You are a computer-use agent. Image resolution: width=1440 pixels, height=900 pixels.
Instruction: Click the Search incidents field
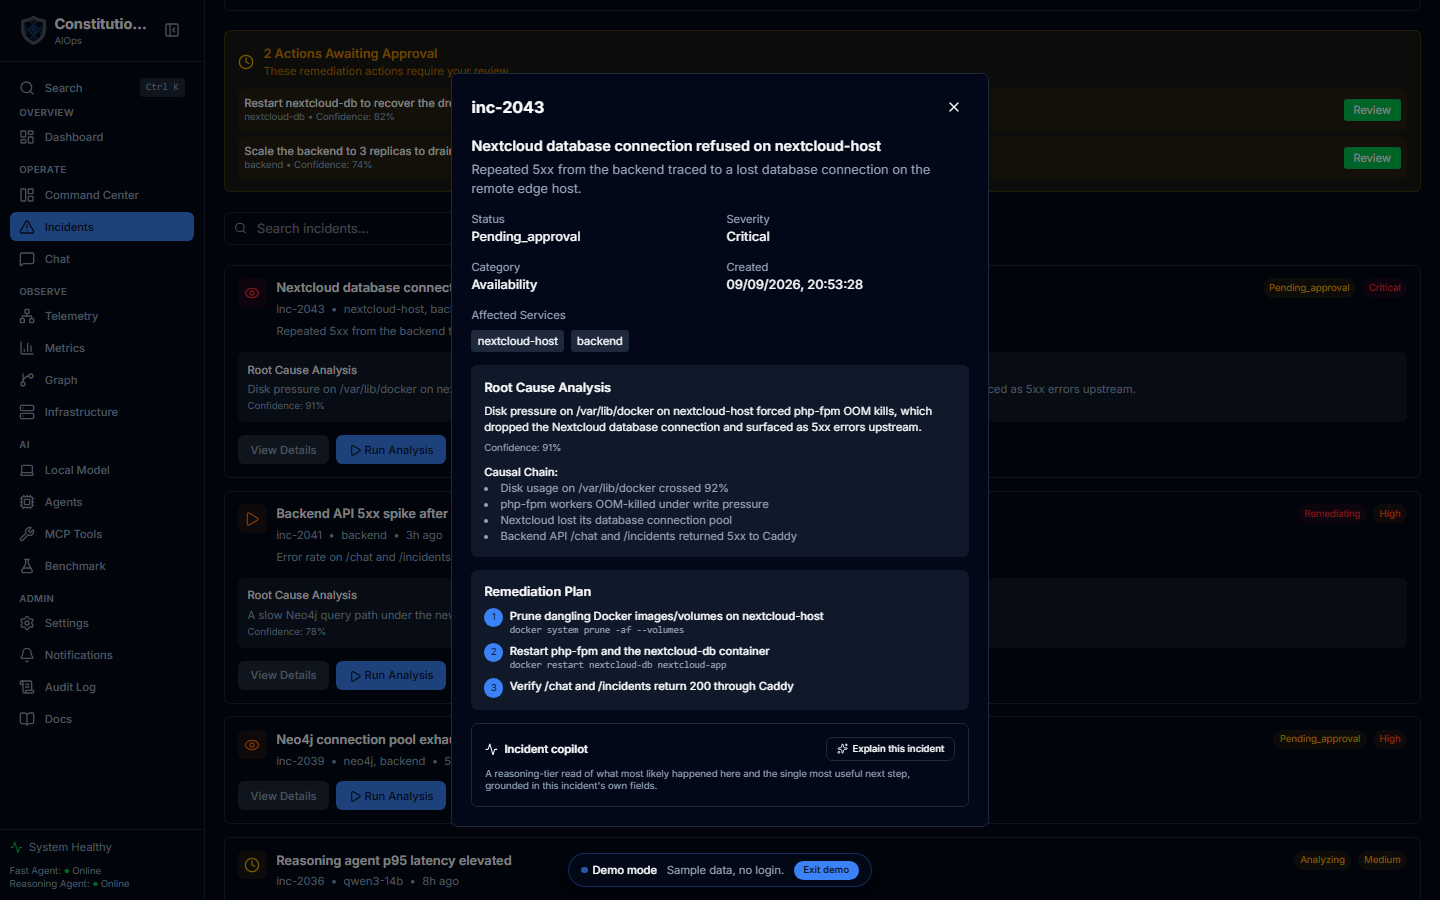click(340, 228)
